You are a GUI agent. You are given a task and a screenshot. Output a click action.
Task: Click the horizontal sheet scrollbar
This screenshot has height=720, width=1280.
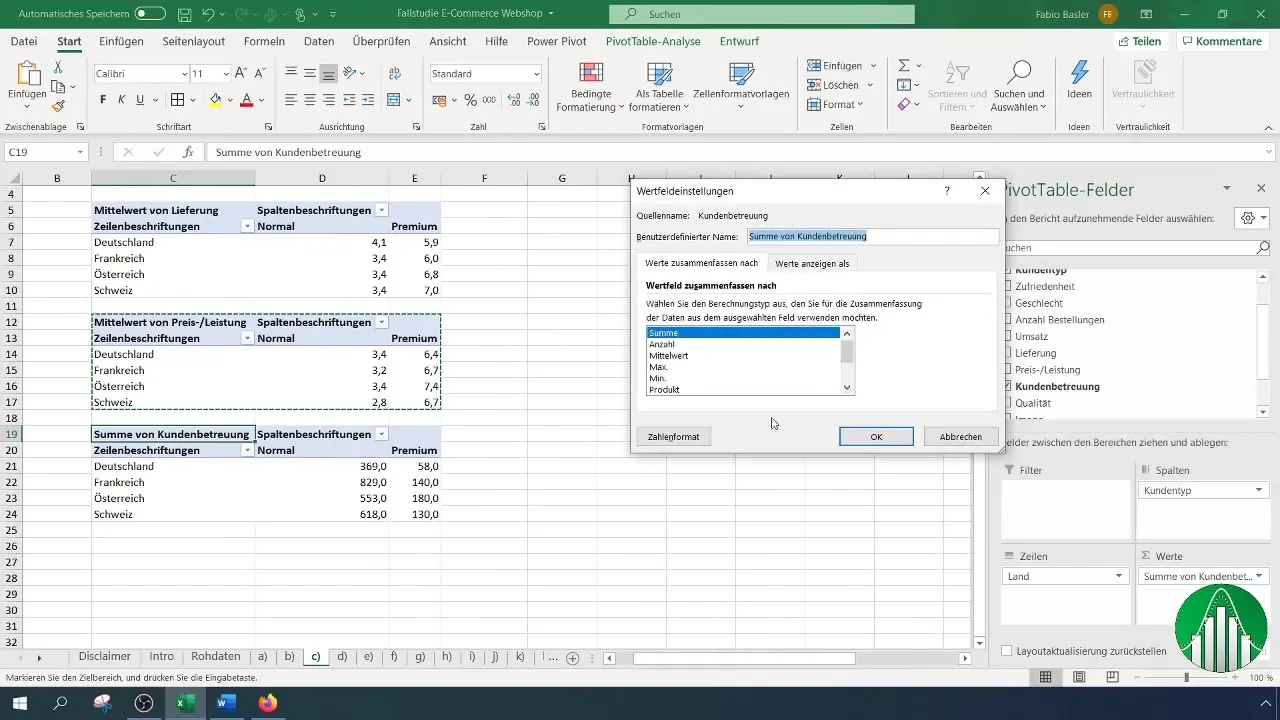click(744, 658)
